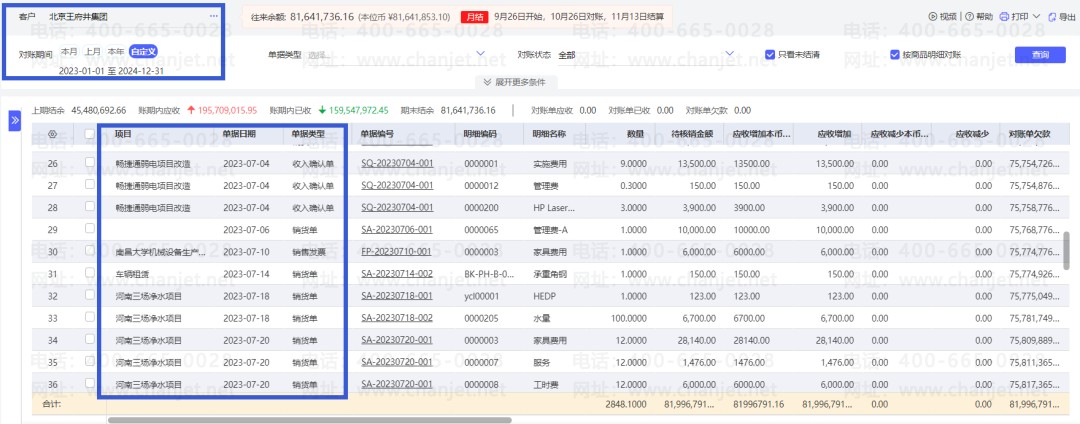
Task: Open document link FP-20230710-001
Action: click(x=396, y=251)
